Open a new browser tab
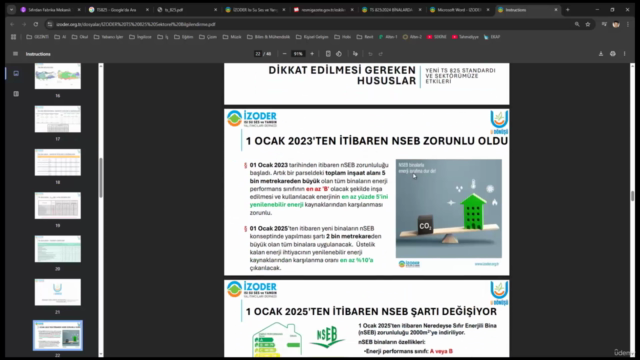 [567, 10]
